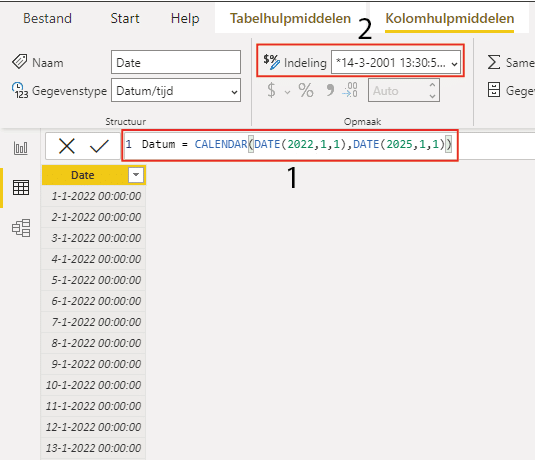Viewport: 536px width, 460px height.
Task: Select cell 4-1-2022 00:00:00
Action: click(94, 259)
